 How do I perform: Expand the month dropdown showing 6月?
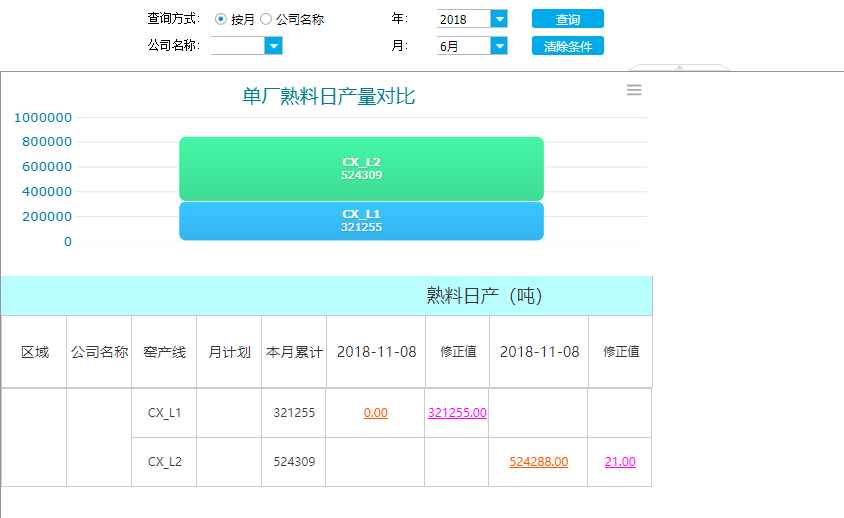point(499,46)
